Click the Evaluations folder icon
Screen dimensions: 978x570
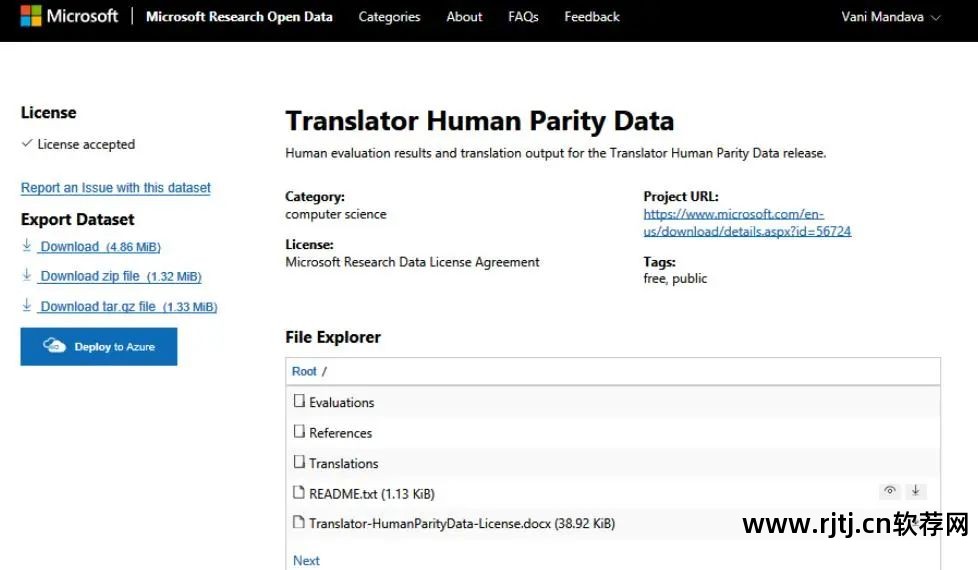pyautogui.click(x=299, y=401)
